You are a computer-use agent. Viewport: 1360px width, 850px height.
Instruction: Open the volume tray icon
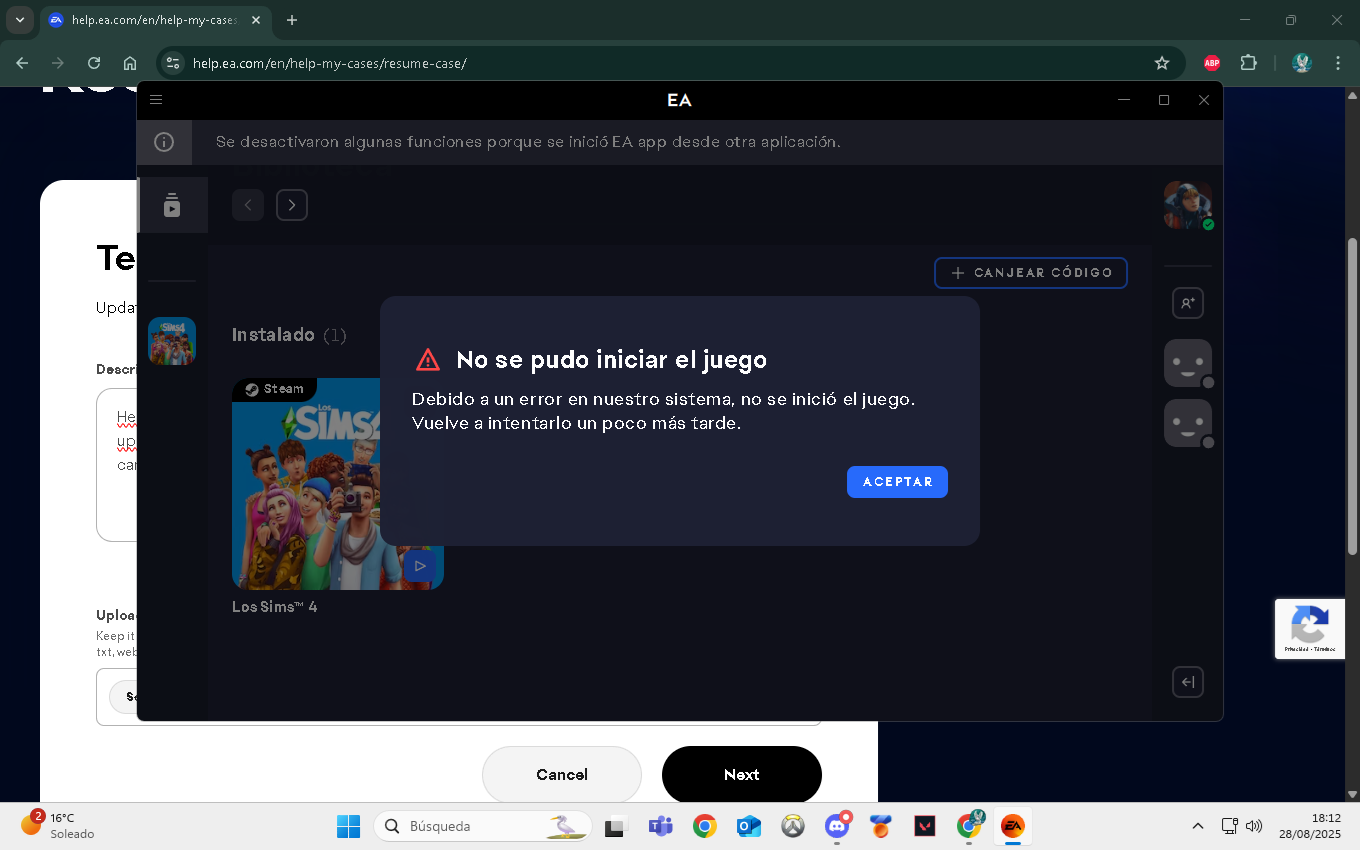[x=1254, y=826]
